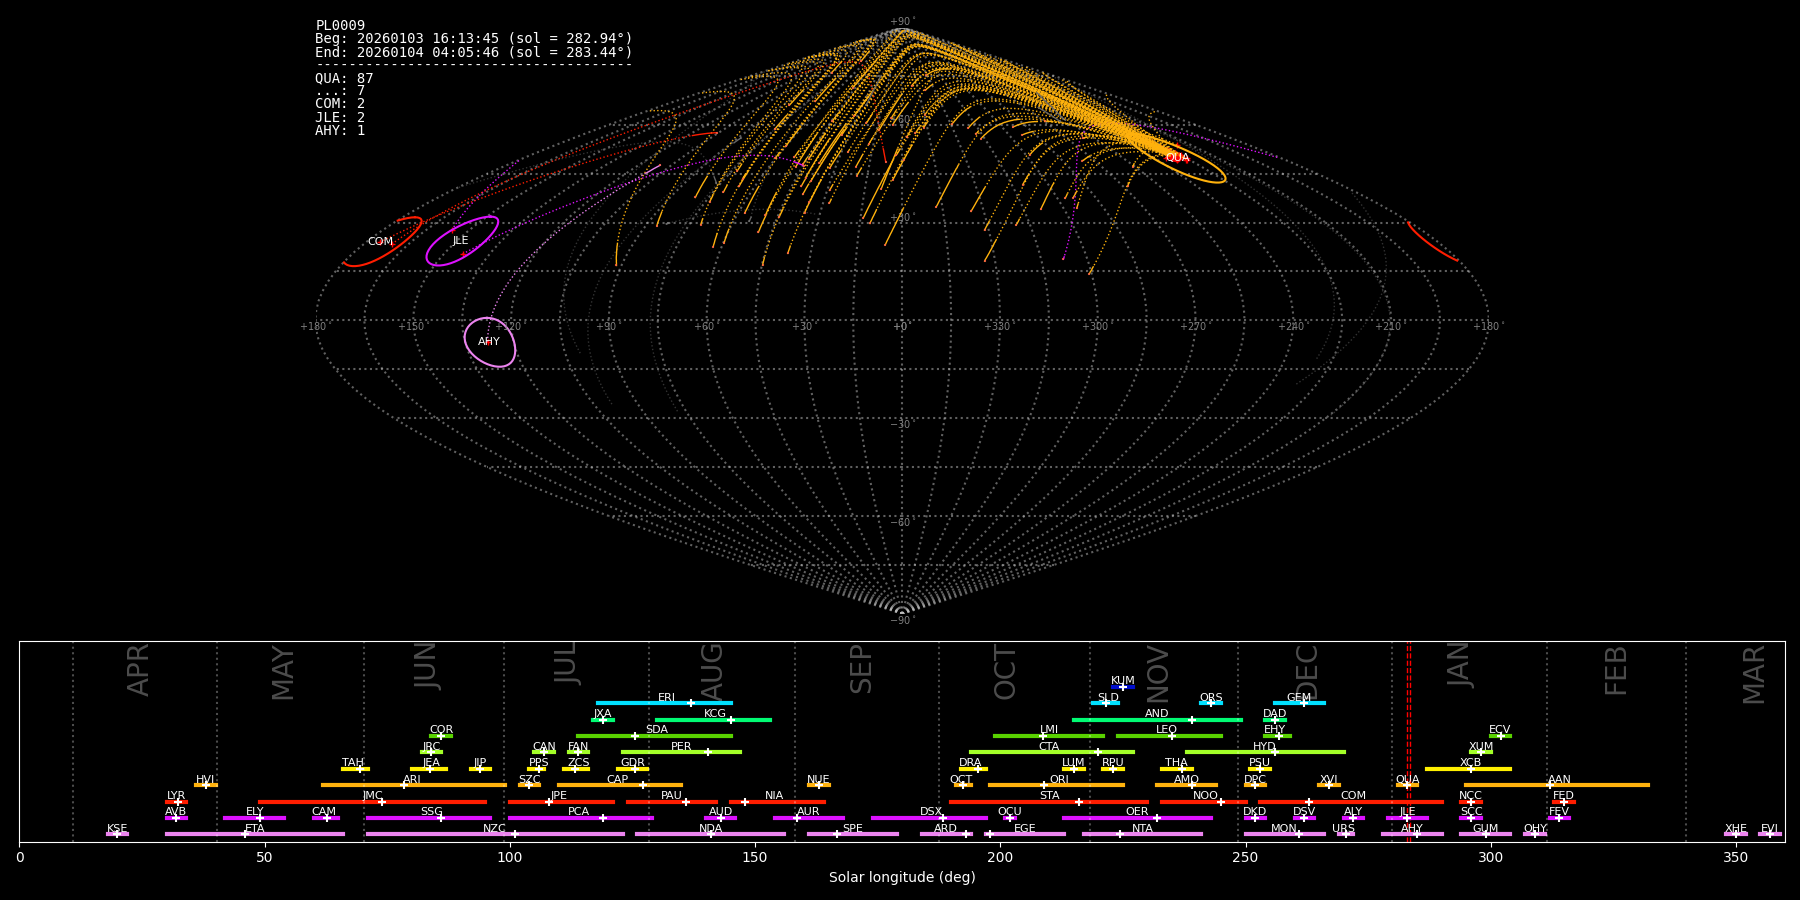Click the "QUA: 87" count in legend
Image resolution: width=1800 pixels, height=900 pixels.
coord(344,78)
